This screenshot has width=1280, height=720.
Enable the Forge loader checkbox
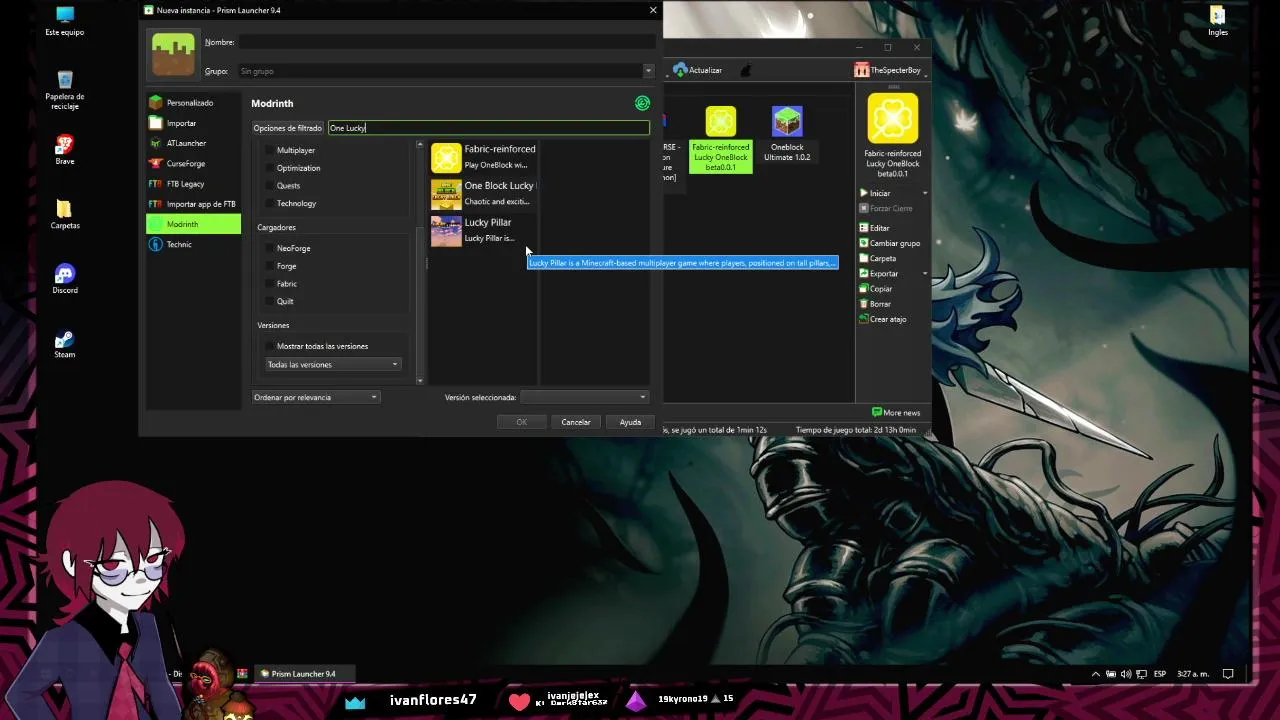click(269, 266)
